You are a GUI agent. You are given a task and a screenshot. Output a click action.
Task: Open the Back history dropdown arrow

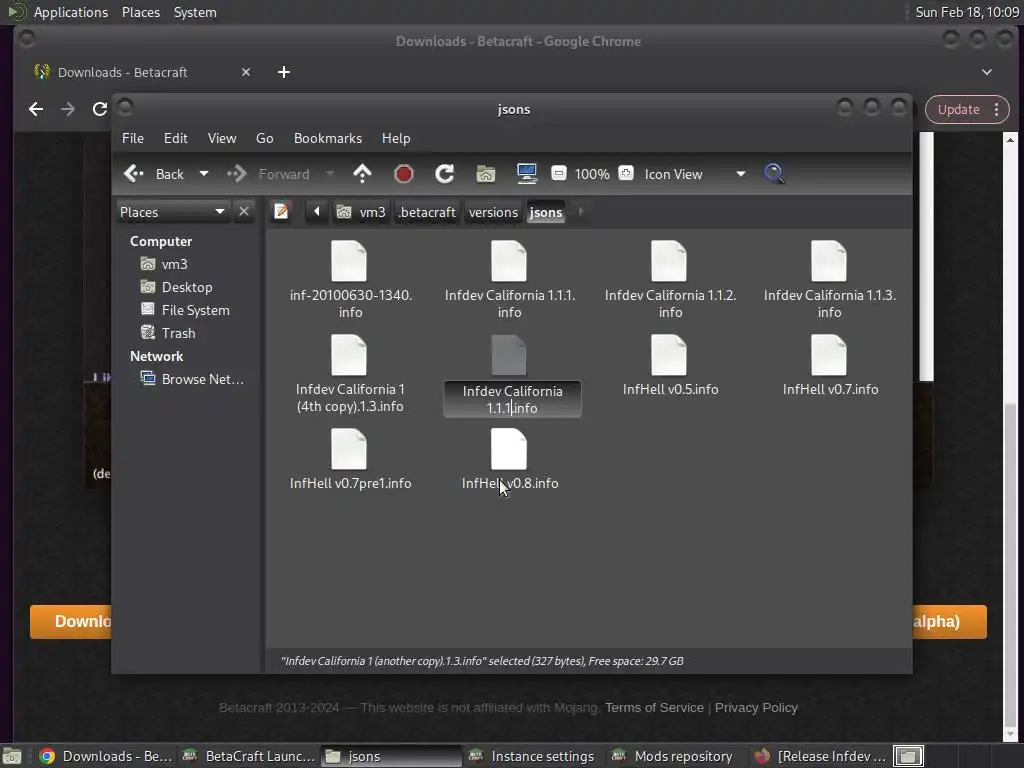(204, 174)
